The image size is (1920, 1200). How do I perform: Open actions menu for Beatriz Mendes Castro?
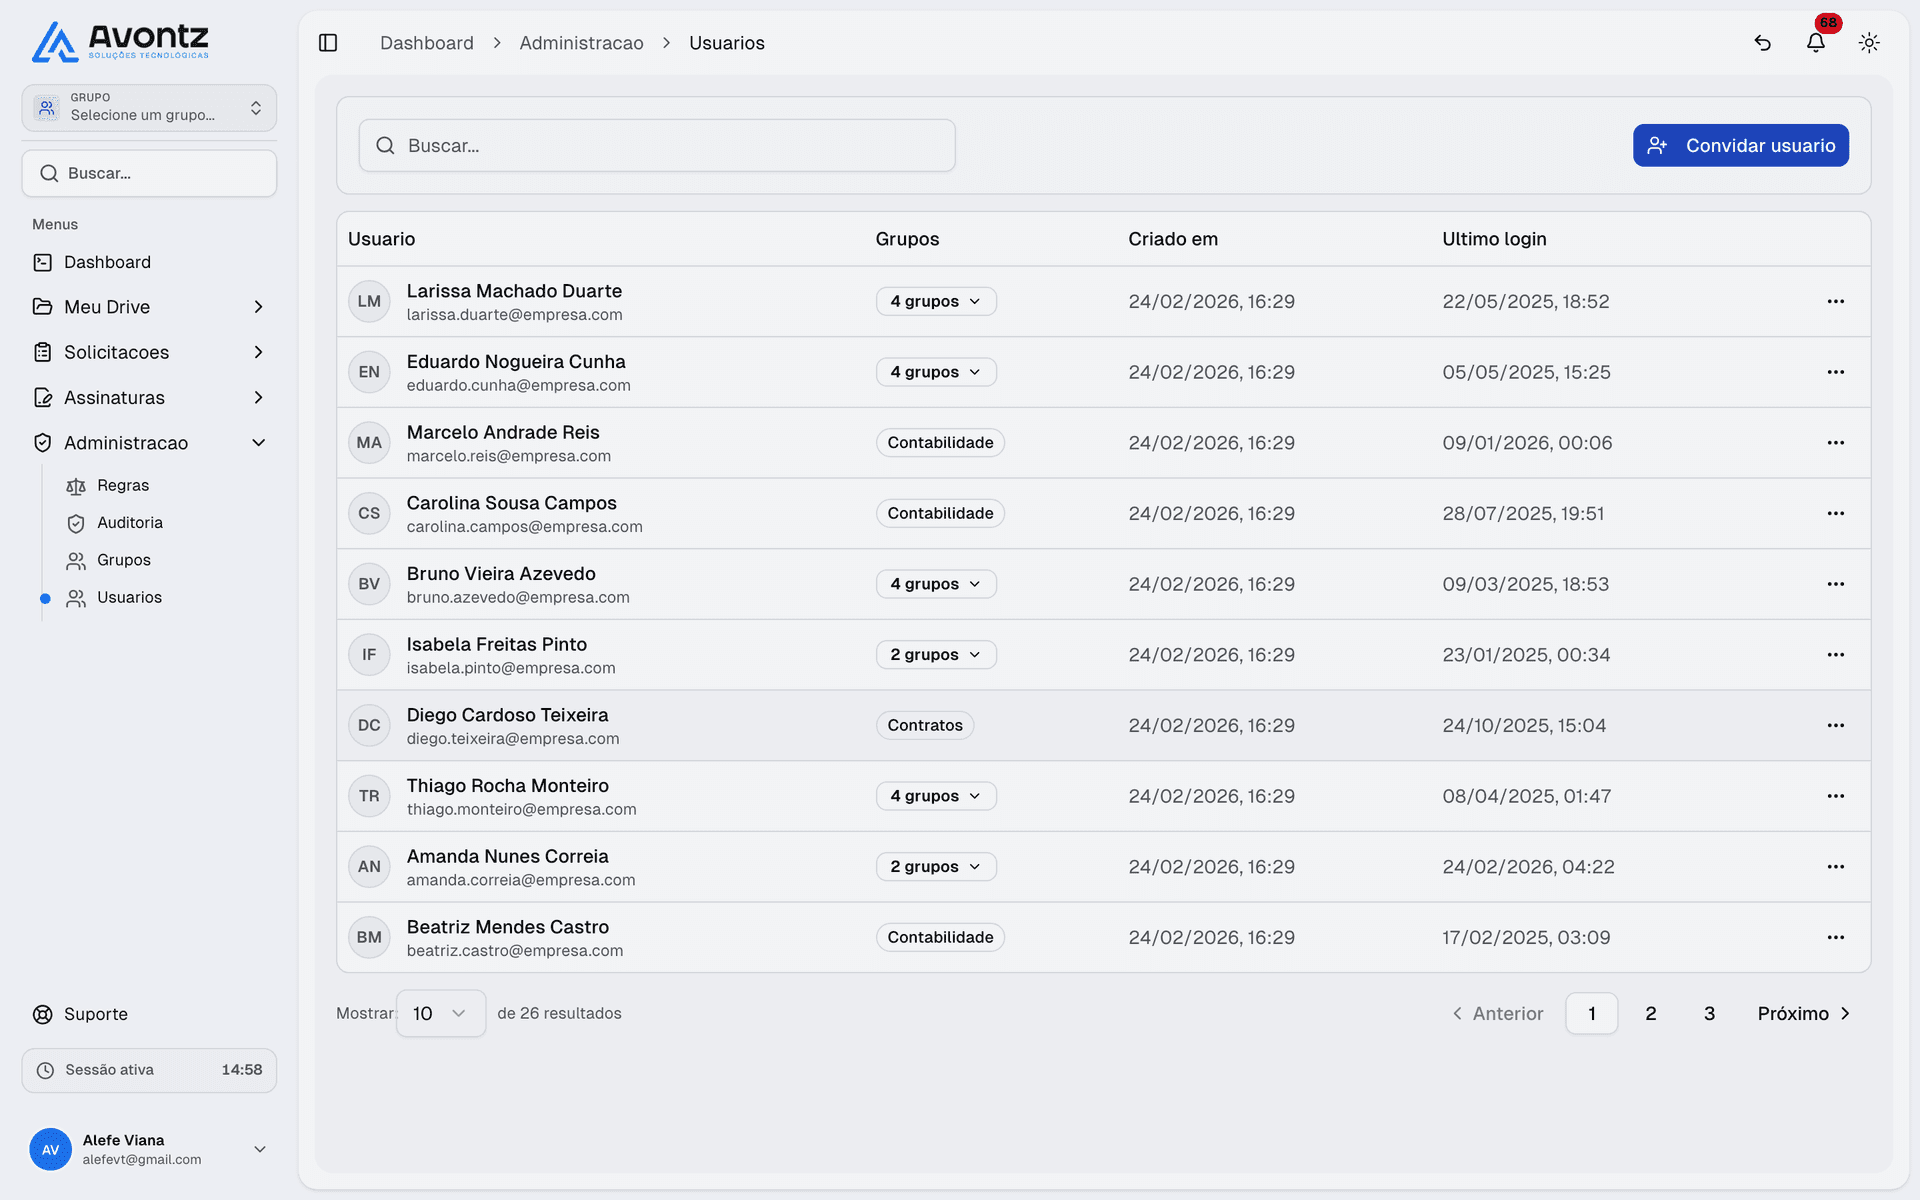click(1835, 938)
